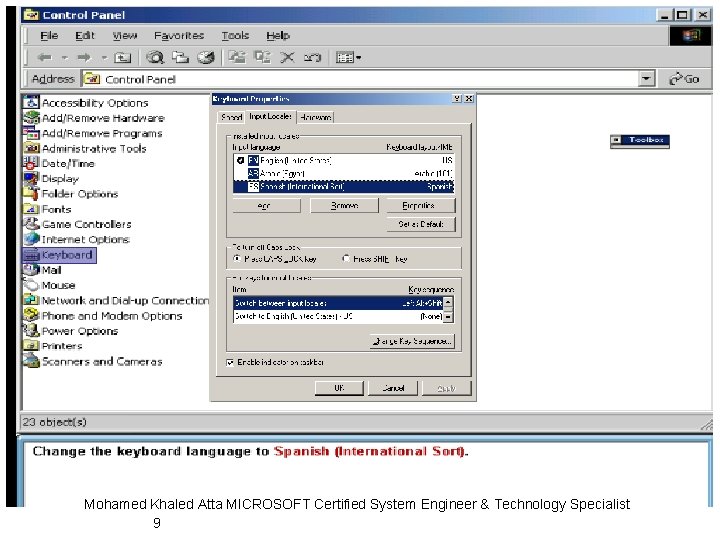Screen dimensions: 720x540
Task: Click the Undo toolbar icon
Action: coord(312,57)
